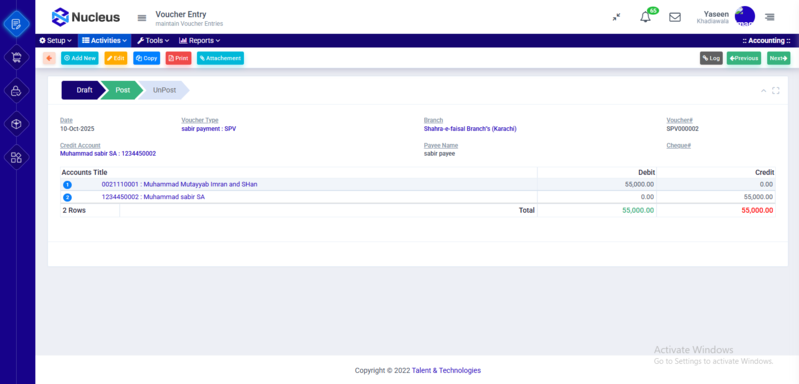
Task: Open the right-side panel menu icon
Action: point(769,17)
